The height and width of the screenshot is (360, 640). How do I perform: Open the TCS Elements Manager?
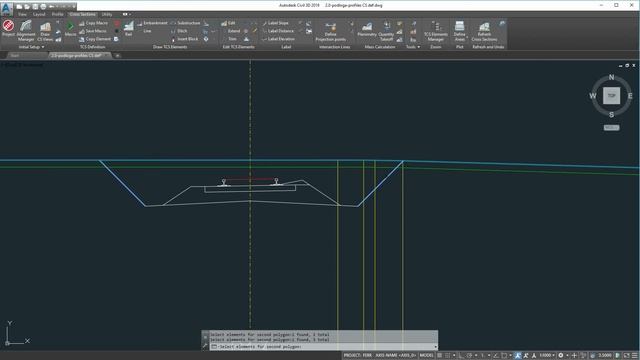coord(436,31)
